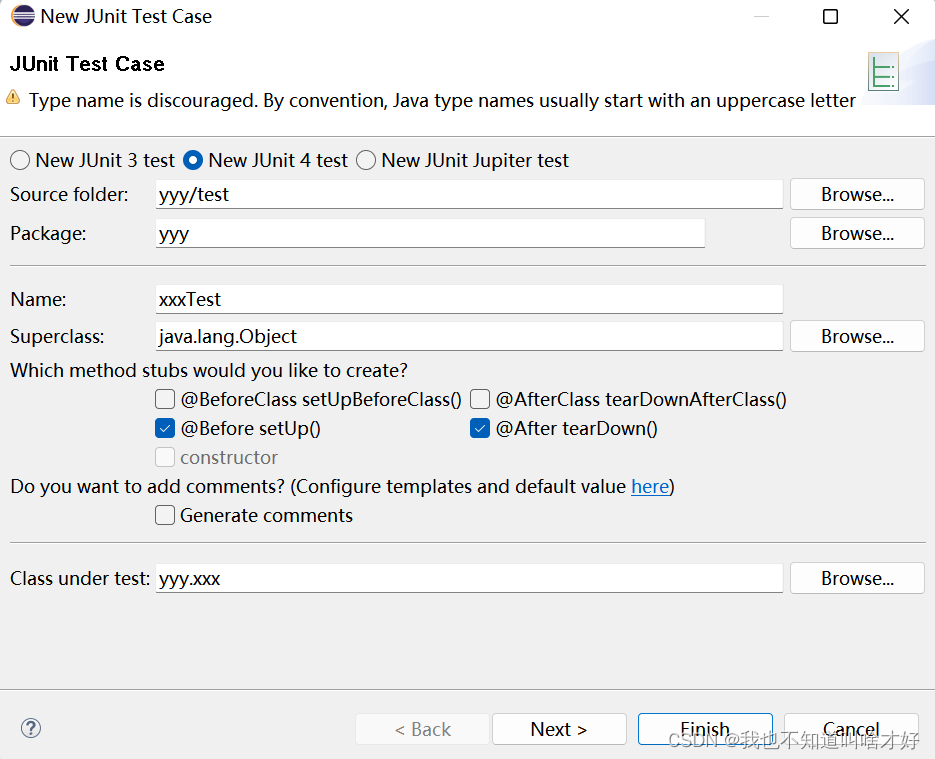The width and height of the screenshot is (935, 759).
Task: Click the Next > button
Action: [559, 729]
